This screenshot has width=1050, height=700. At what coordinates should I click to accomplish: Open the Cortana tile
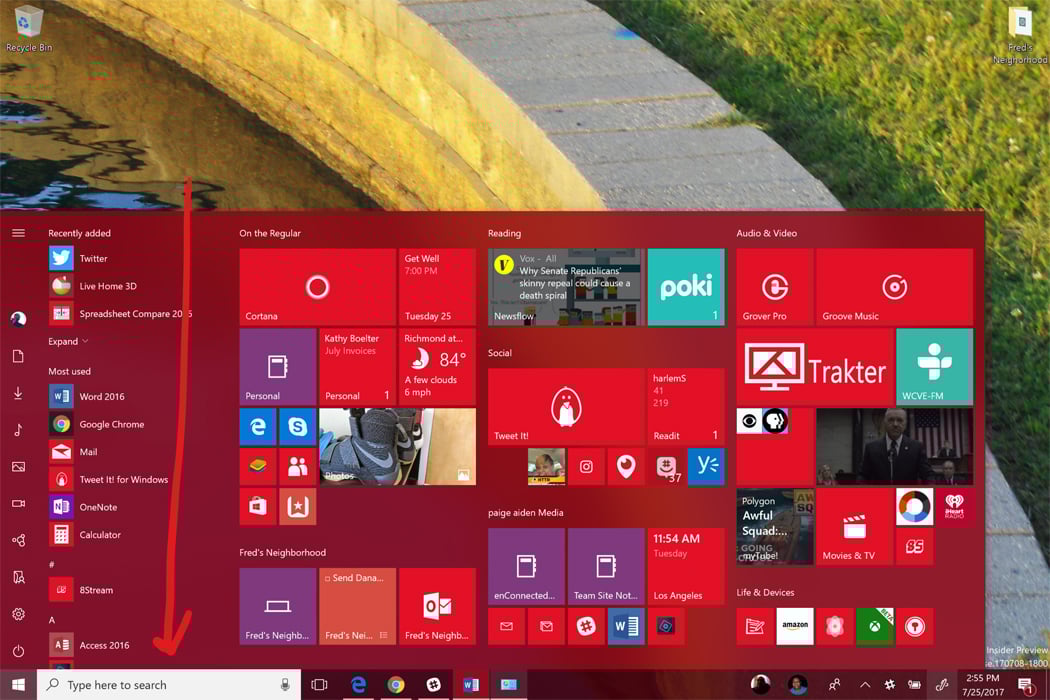pos(316,285)
